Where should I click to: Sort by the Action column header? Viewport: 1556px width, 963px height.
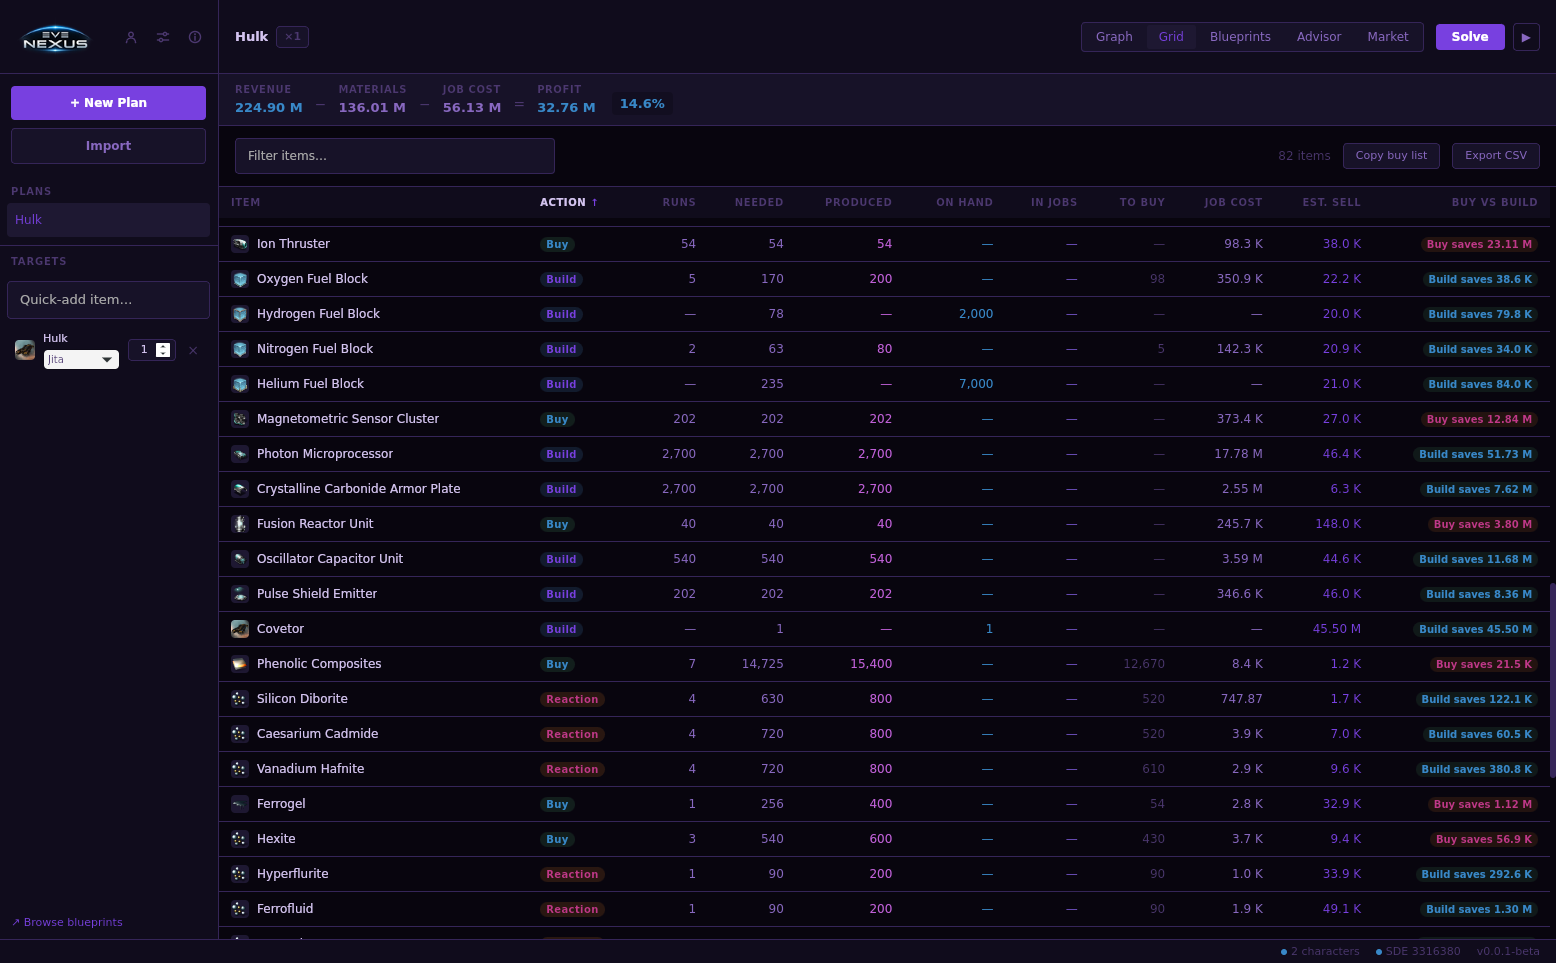569,202
